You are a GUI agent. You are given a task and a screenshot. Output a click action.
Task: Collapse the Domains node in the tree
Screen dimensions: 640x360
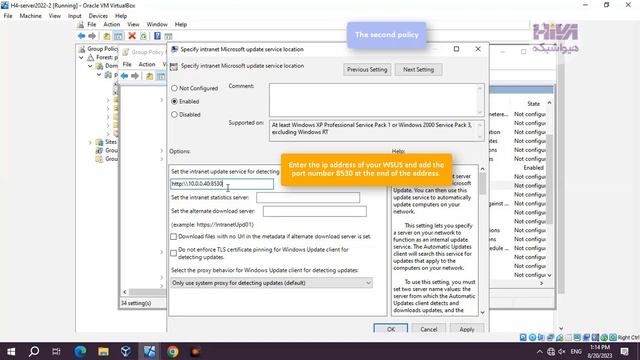point(90,66)
